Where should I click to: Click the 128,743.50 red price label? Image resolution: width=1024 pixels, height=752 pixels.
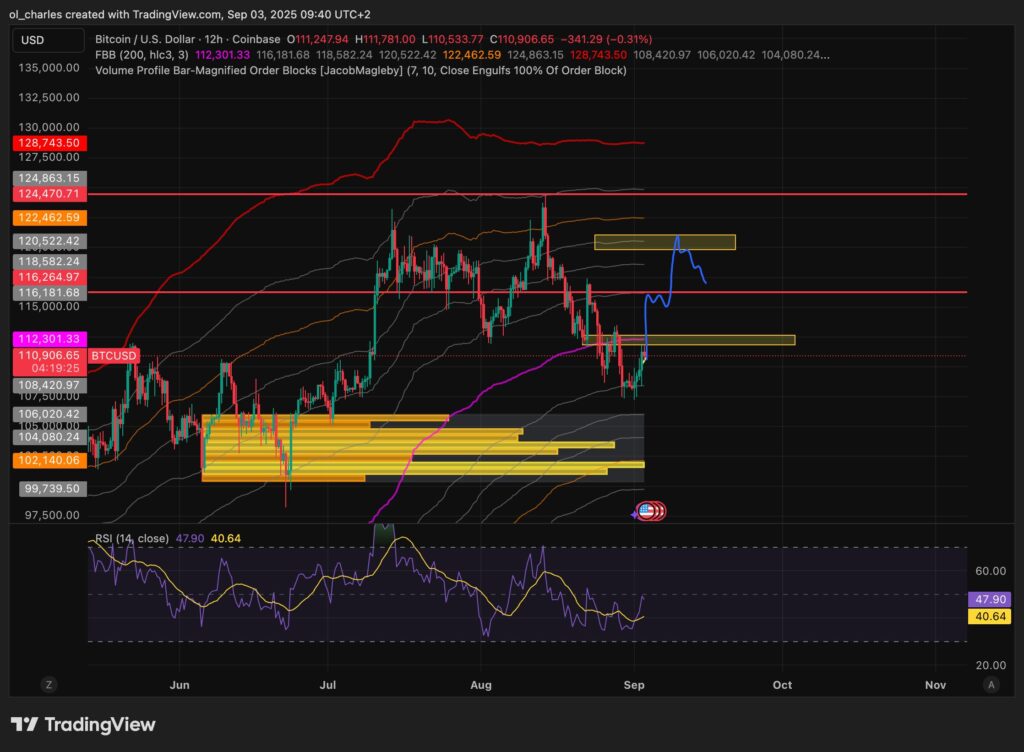click(x=46, y=143)
